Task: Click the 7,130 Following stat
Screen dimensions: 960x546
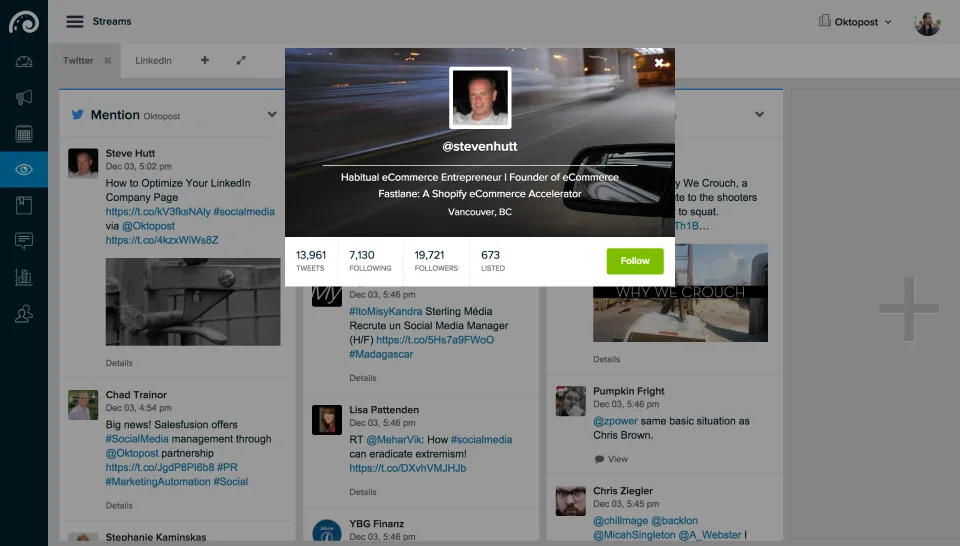Action: [370, 261]
